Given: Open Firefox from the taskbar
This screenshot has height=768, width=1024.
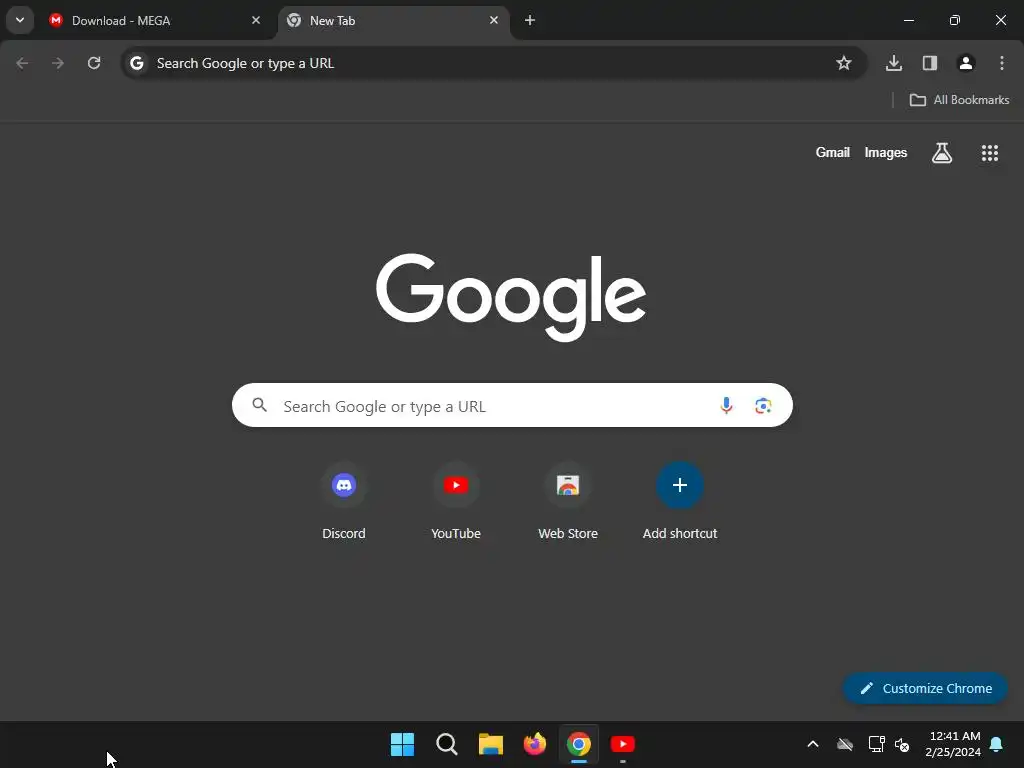Looking at the screenshot, I should (x=535, y=744).
